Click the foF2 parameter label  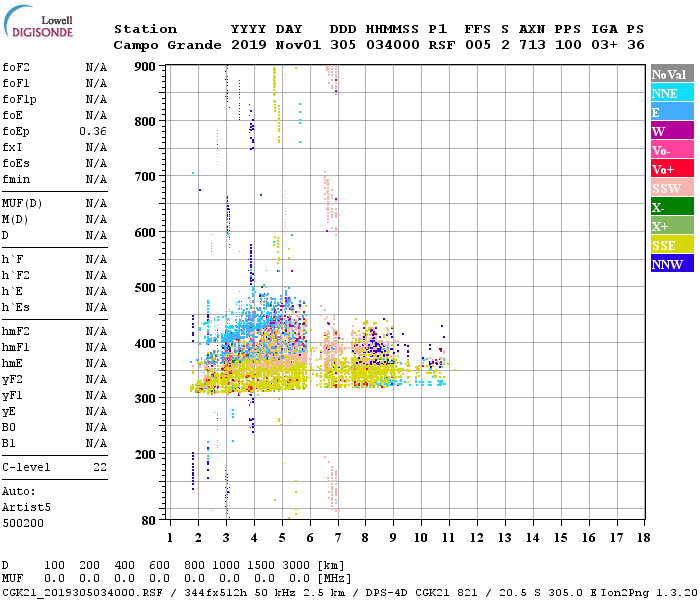[16, 67]
